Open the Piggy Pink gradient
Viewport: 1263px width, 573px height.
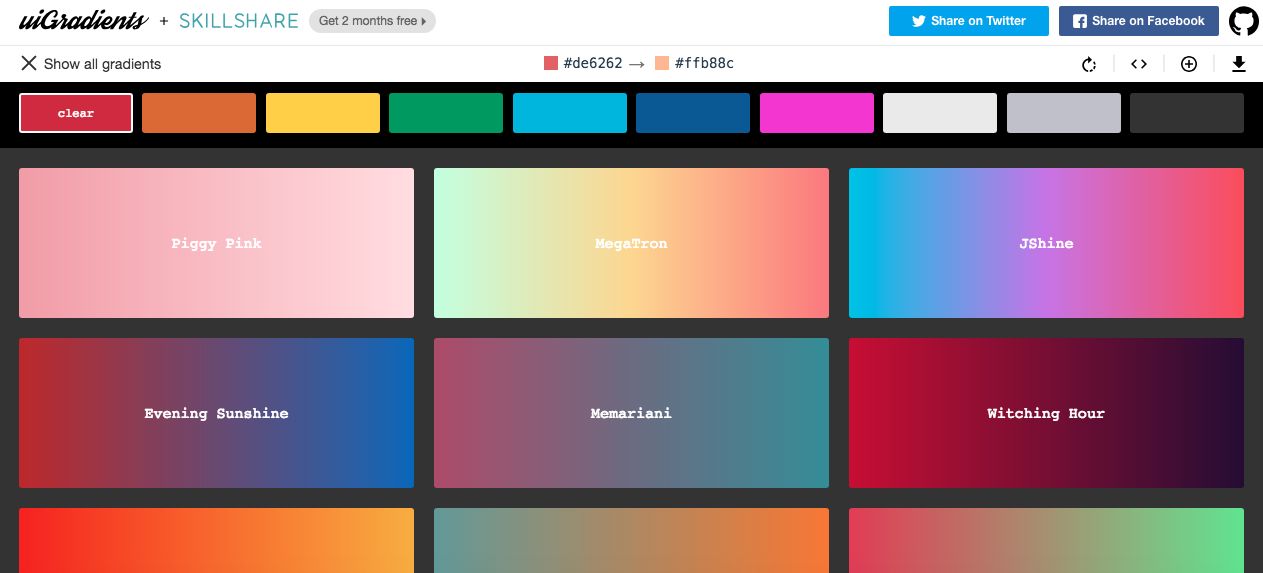pos(216,243)
